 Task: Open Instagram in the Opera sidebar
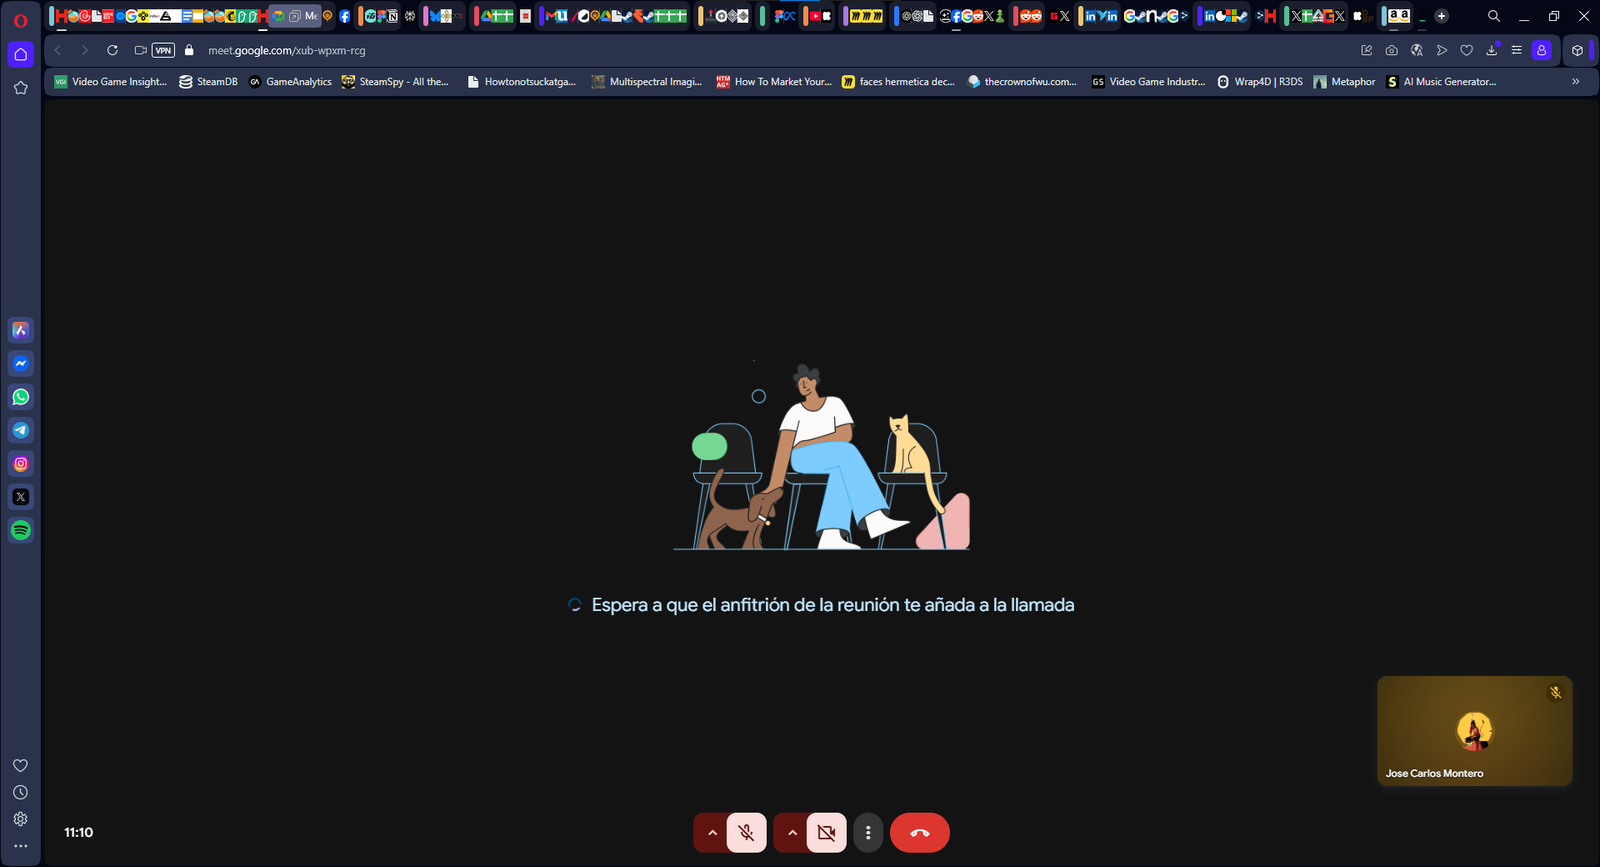[x=21, y=464]
